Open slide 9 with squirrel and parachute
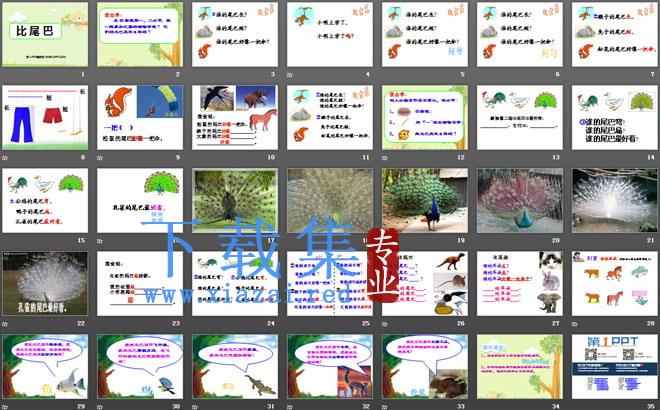 click(140, 117)
